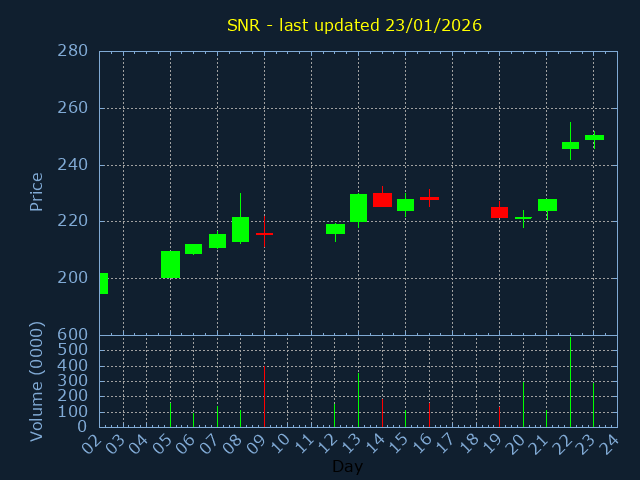The height and width of the screenshot is (480, 640).
Task: Select the green candlestick on day 05
Action: coord(170,264)
